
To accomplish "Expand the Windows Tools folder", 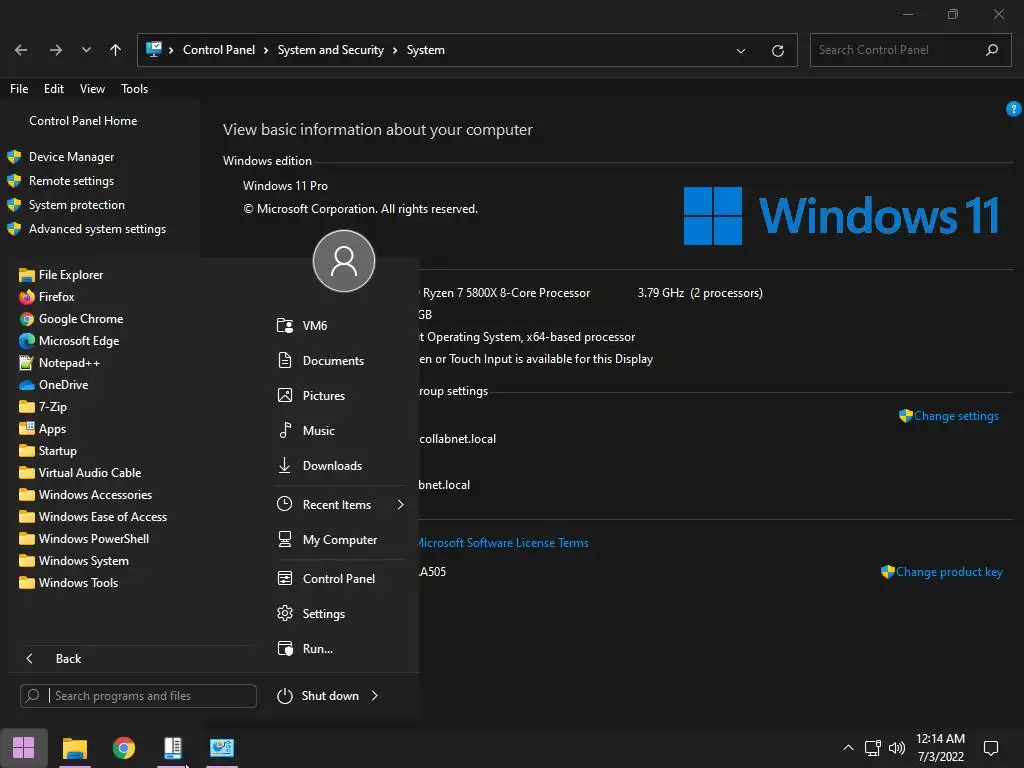I will pyautogui.click(x=78, y=583).
